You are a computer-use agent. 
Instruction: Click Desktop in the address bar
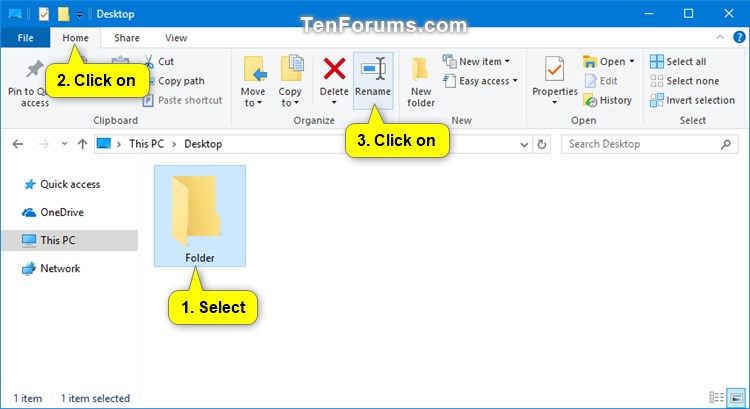coord(203,144)
